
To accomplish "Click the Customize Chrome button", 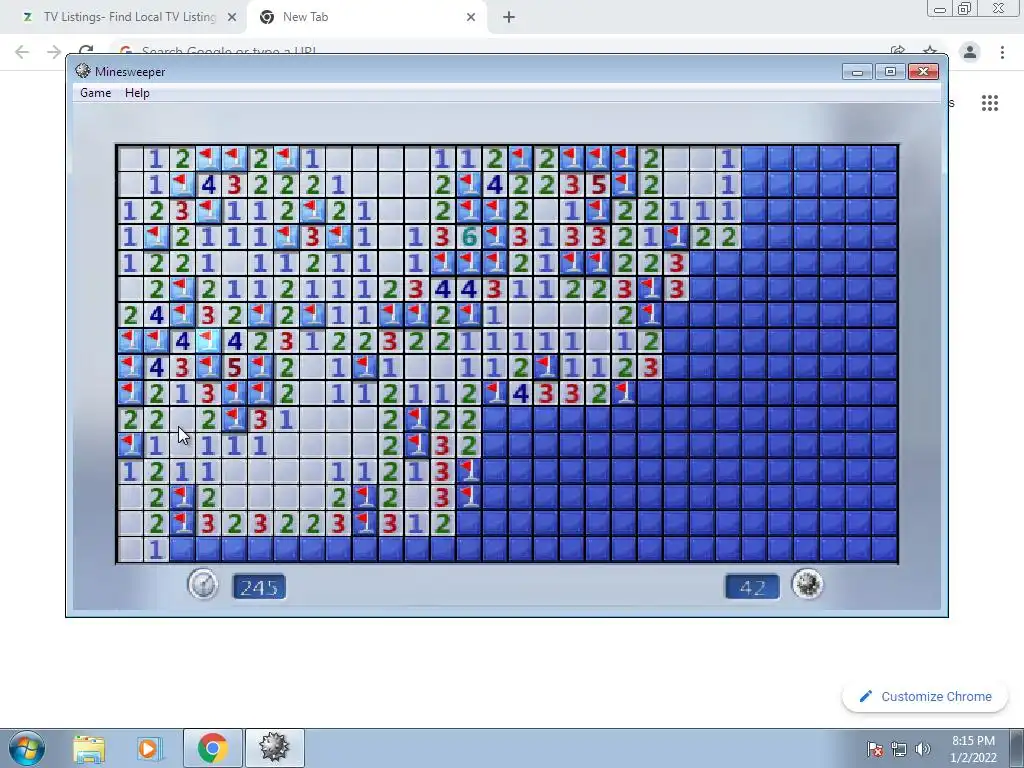I will (x=925, y=696).
